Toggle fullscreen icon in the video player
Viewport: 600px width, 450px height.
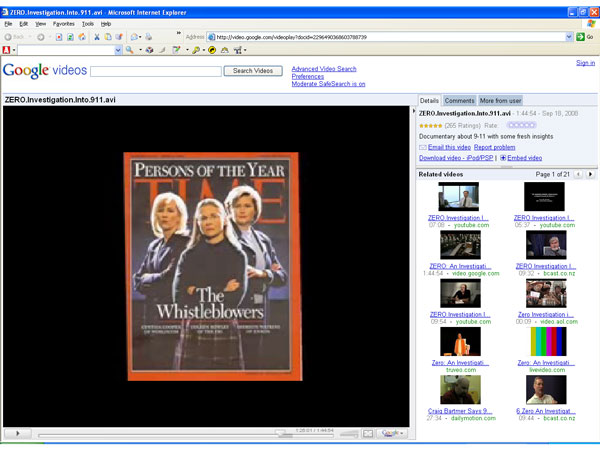[367, 433]
